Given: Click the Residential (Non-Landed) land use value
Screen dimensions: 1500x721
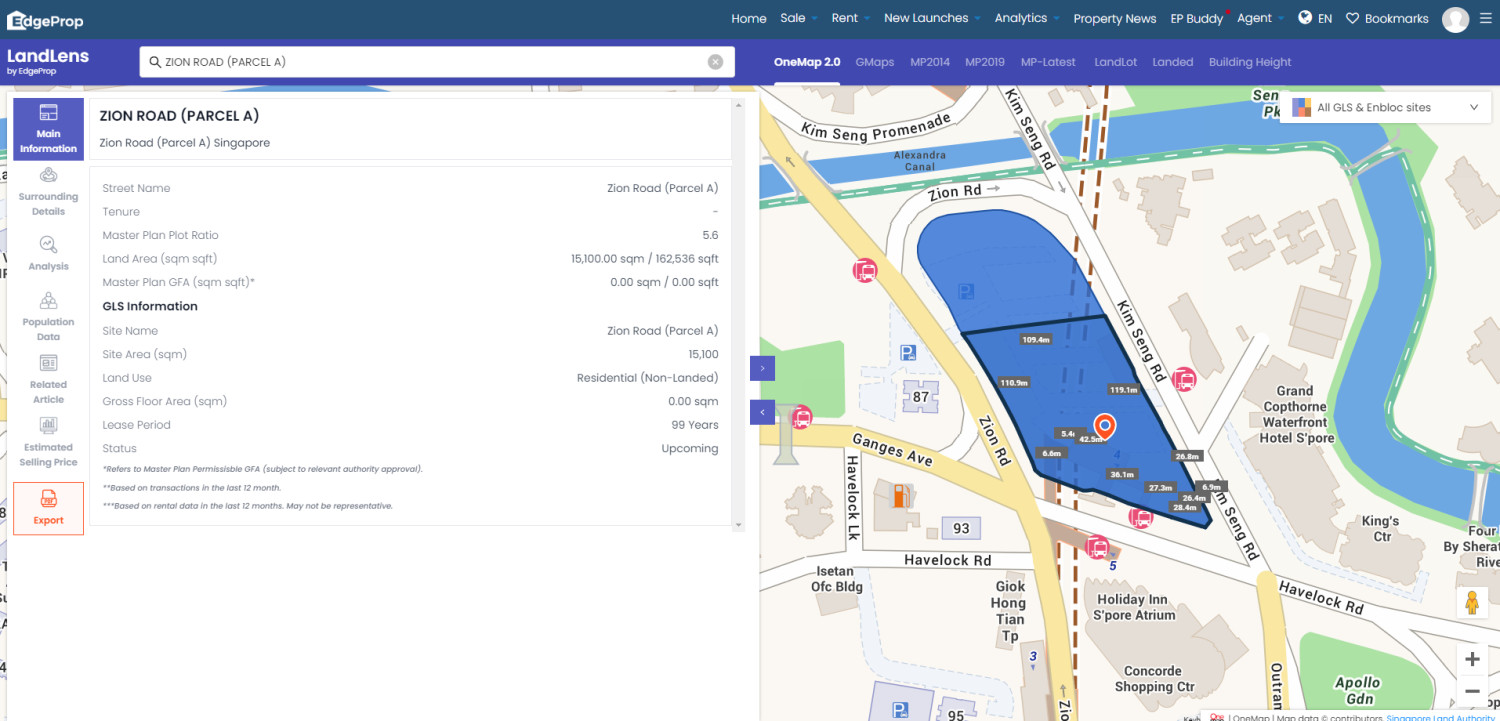Looking at the screenshot, I should coord(648,378).
